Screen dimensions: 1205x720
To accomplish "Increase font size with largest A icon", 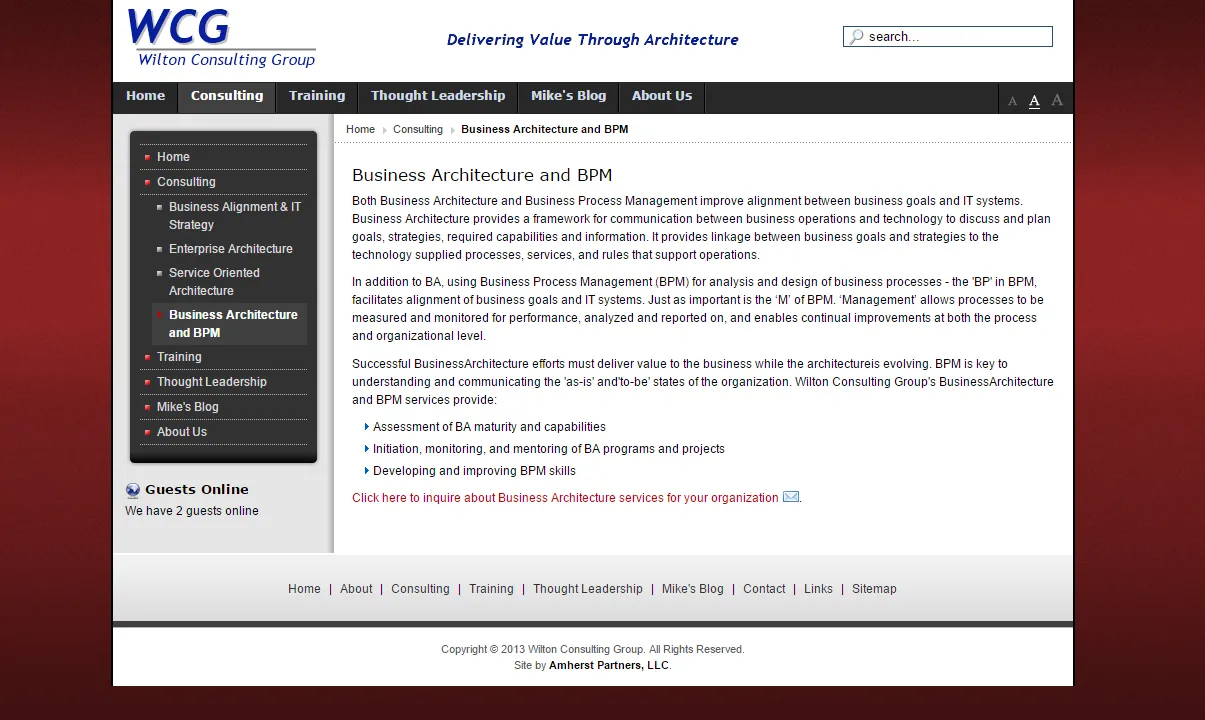I will click(x=1057, y=100).
